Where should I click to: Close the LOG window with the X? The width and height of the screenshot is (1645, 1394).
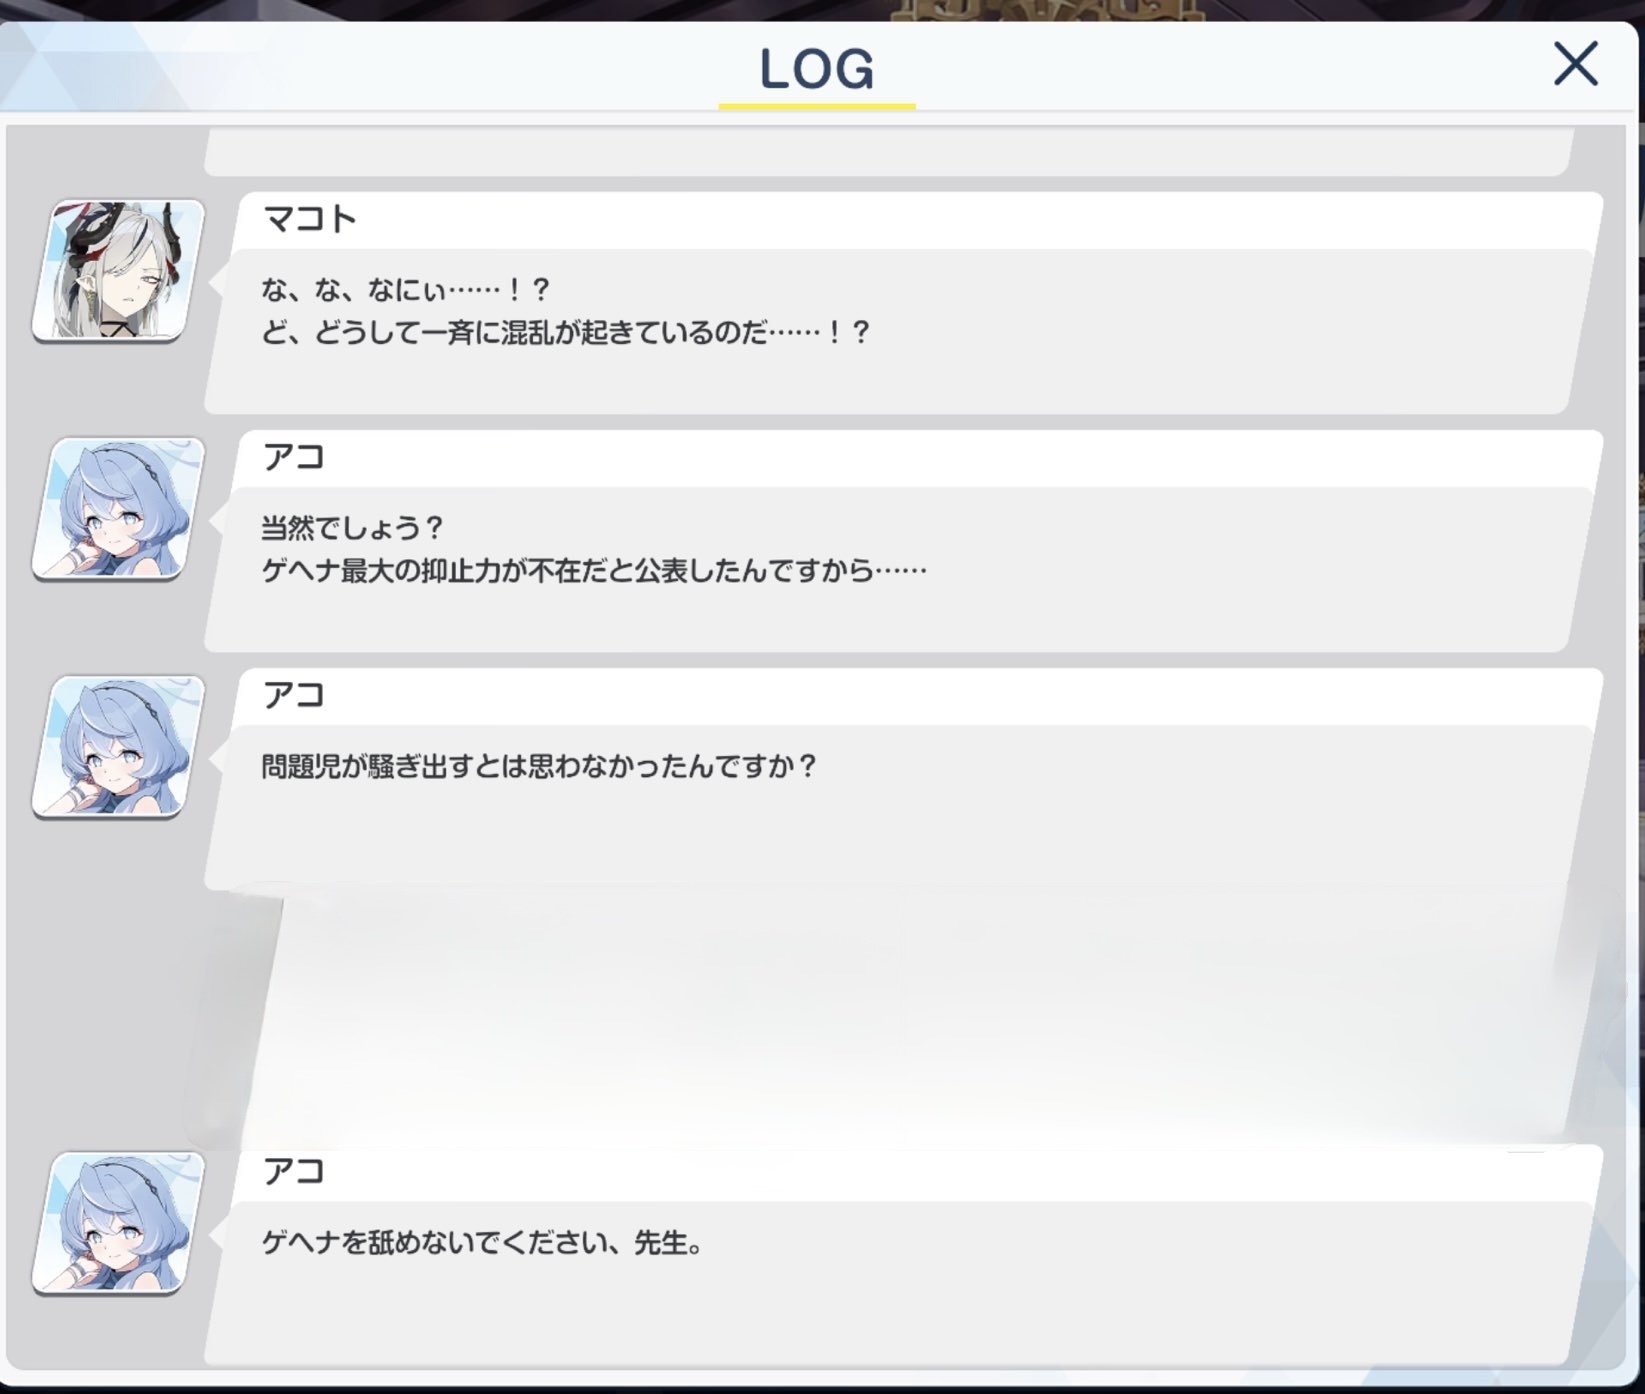click(1575, 64)
